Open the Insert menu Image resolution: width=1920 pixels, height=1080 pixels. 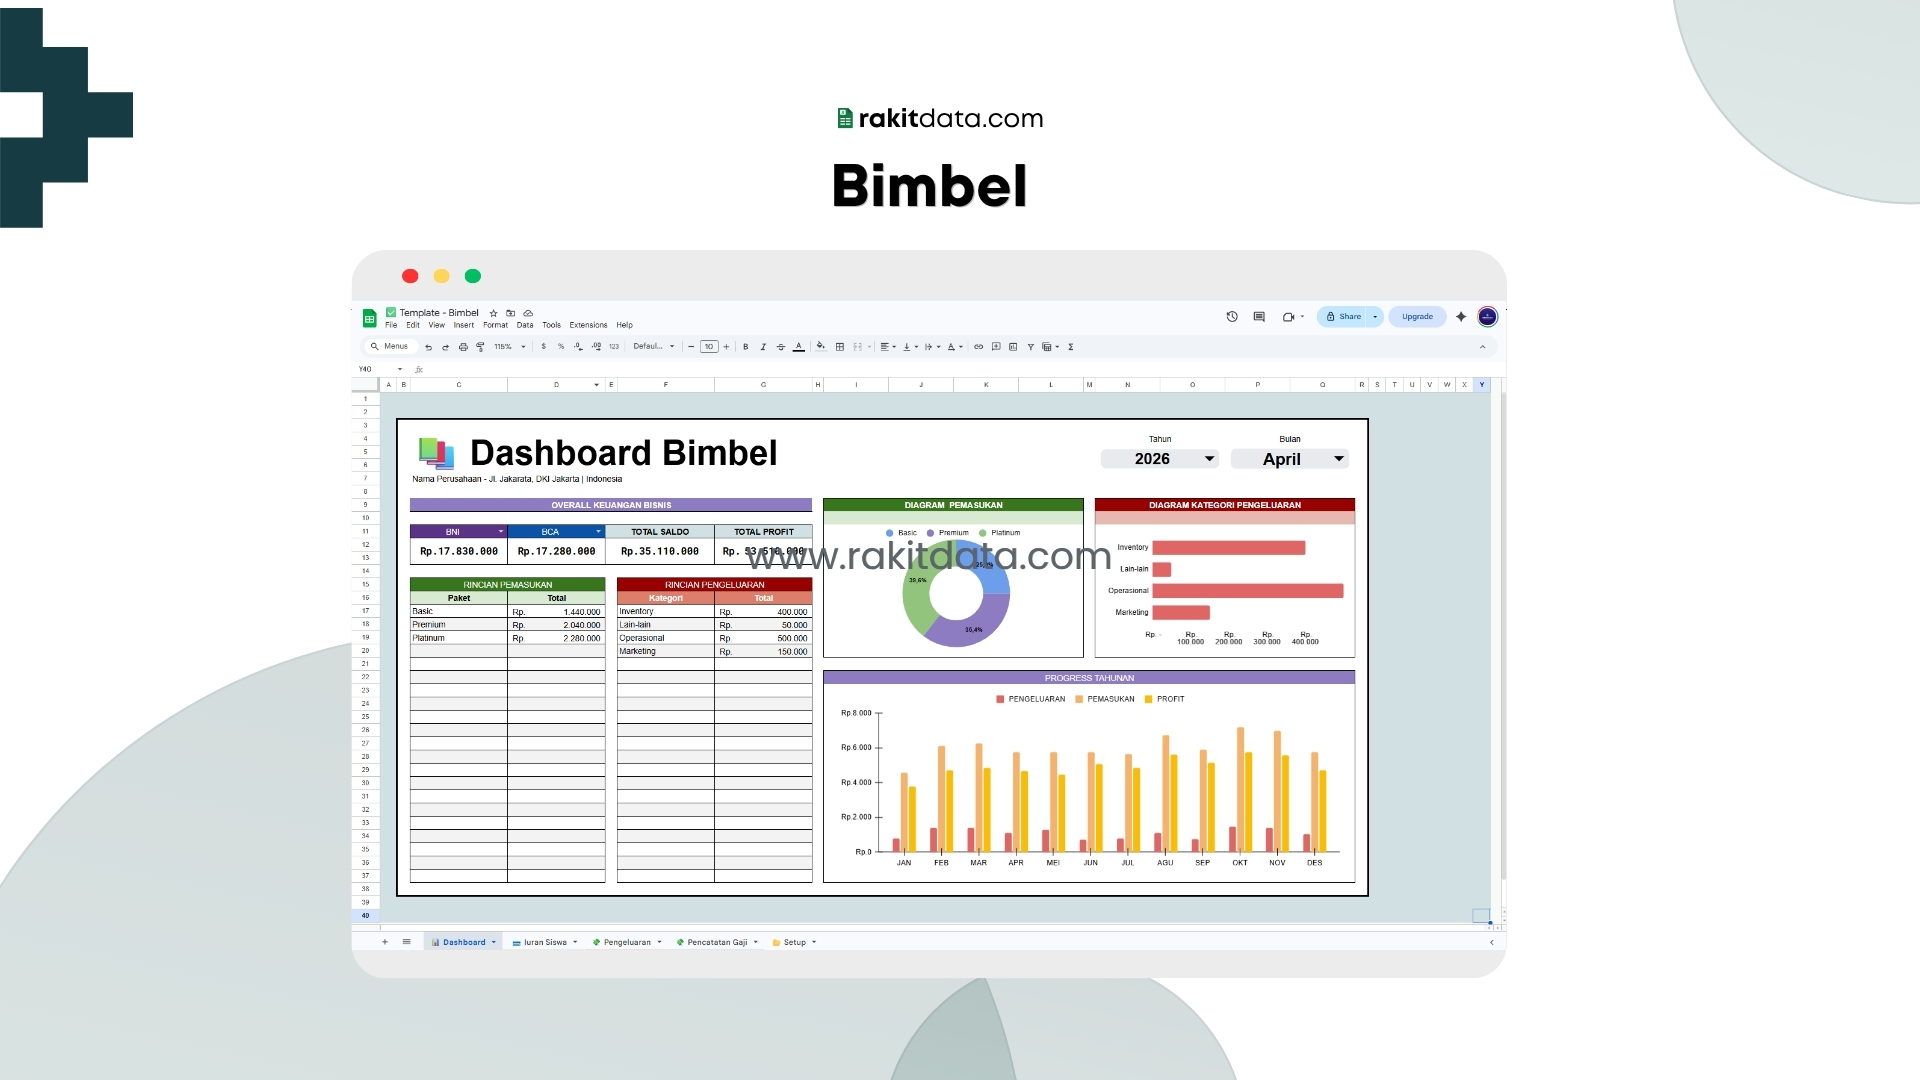click(464, 325)
